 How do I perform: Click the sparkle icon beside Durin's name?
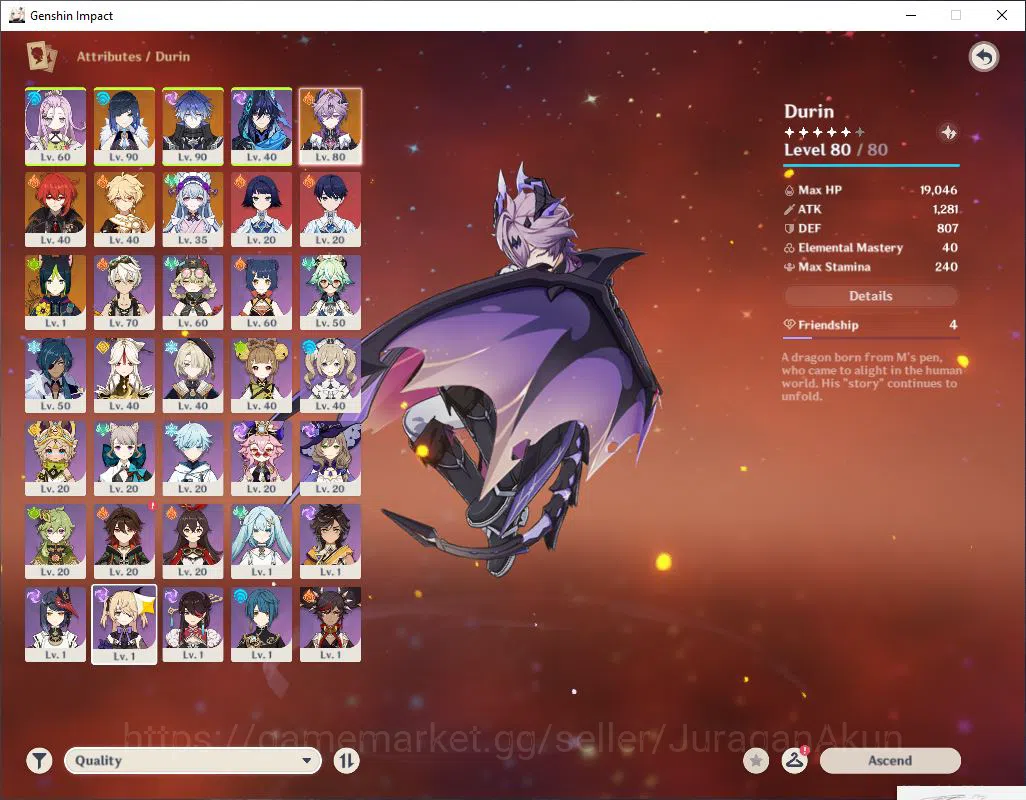click(x=948, y=132)
